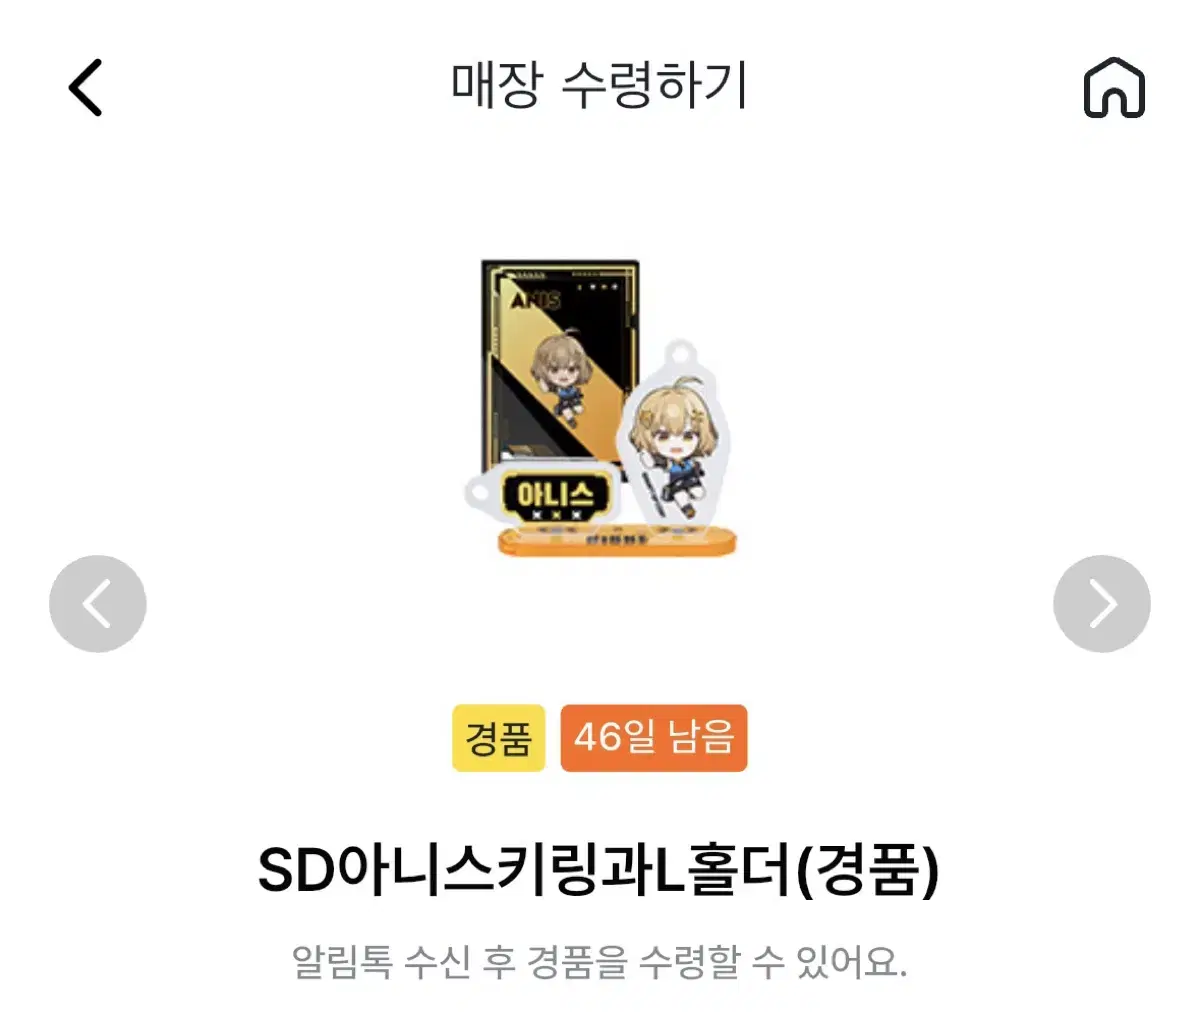Open the SD아니스키링과L홀더(경품) product title
The height and width of the screenshot is (1013, 1200).
pyautogui.click(x=599, y=871)
